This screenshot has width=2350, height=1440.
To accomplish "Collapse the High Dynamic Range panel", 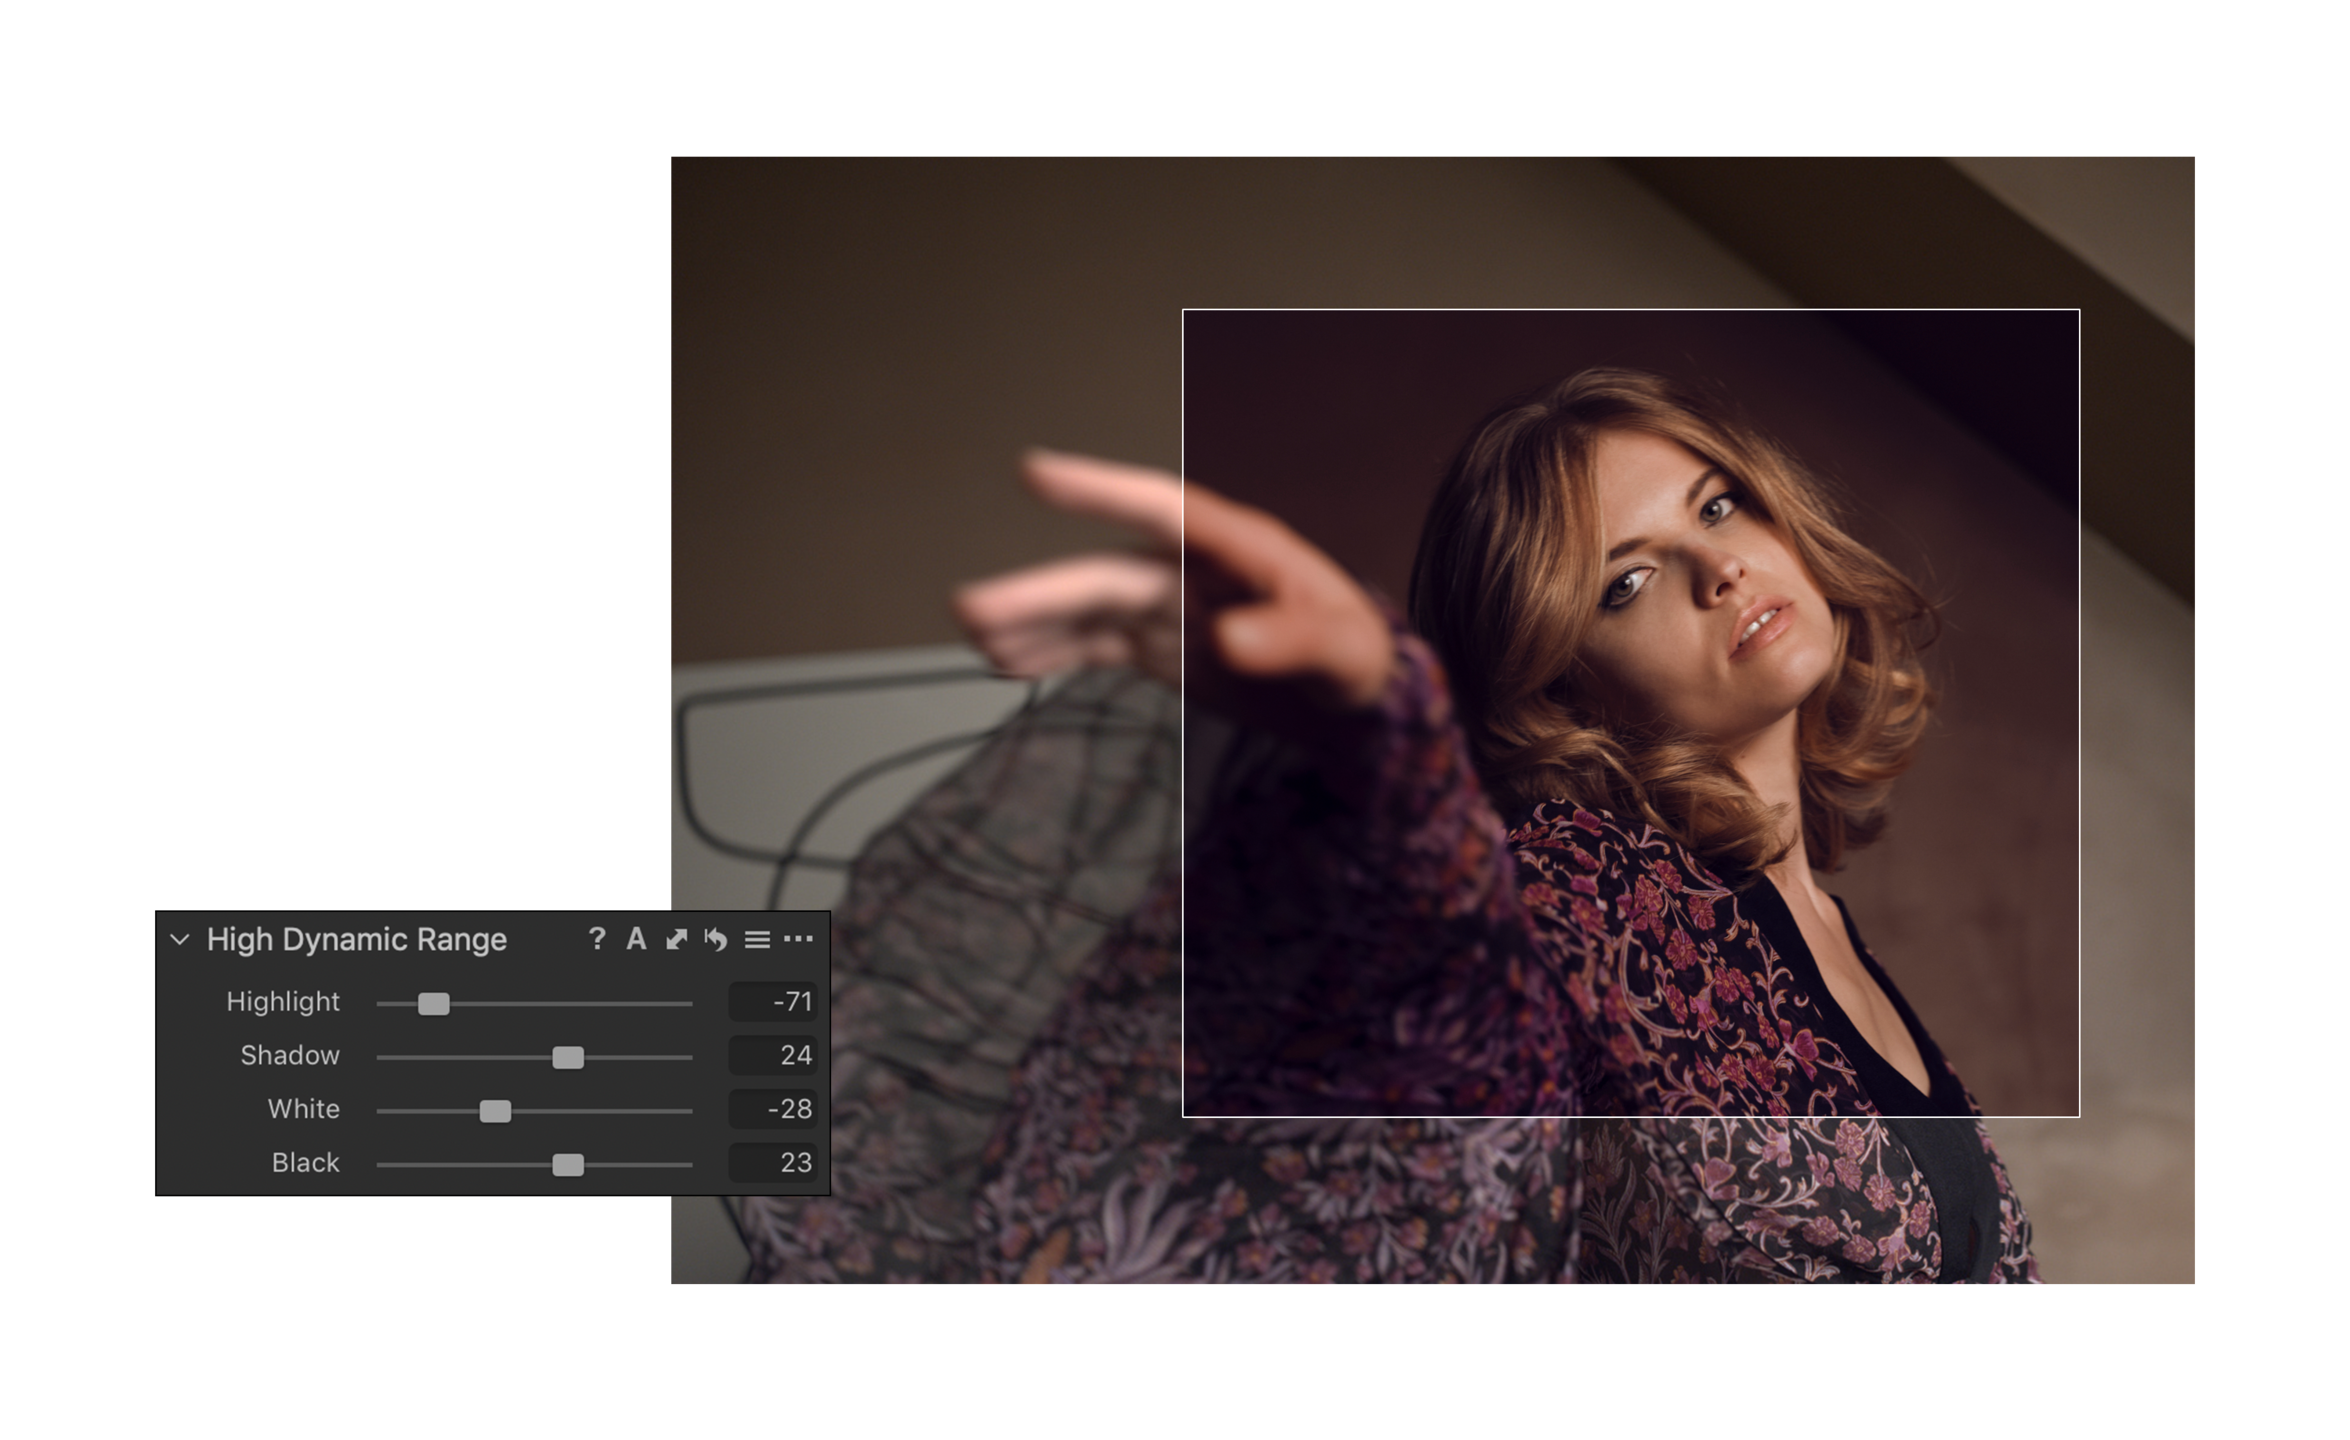I will pyautogui.click(x=180, y=939).
